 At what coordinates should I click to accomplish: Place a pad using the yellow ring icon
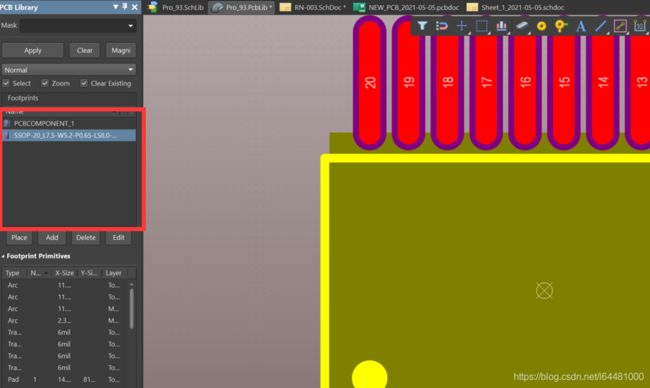pos(541,26)
